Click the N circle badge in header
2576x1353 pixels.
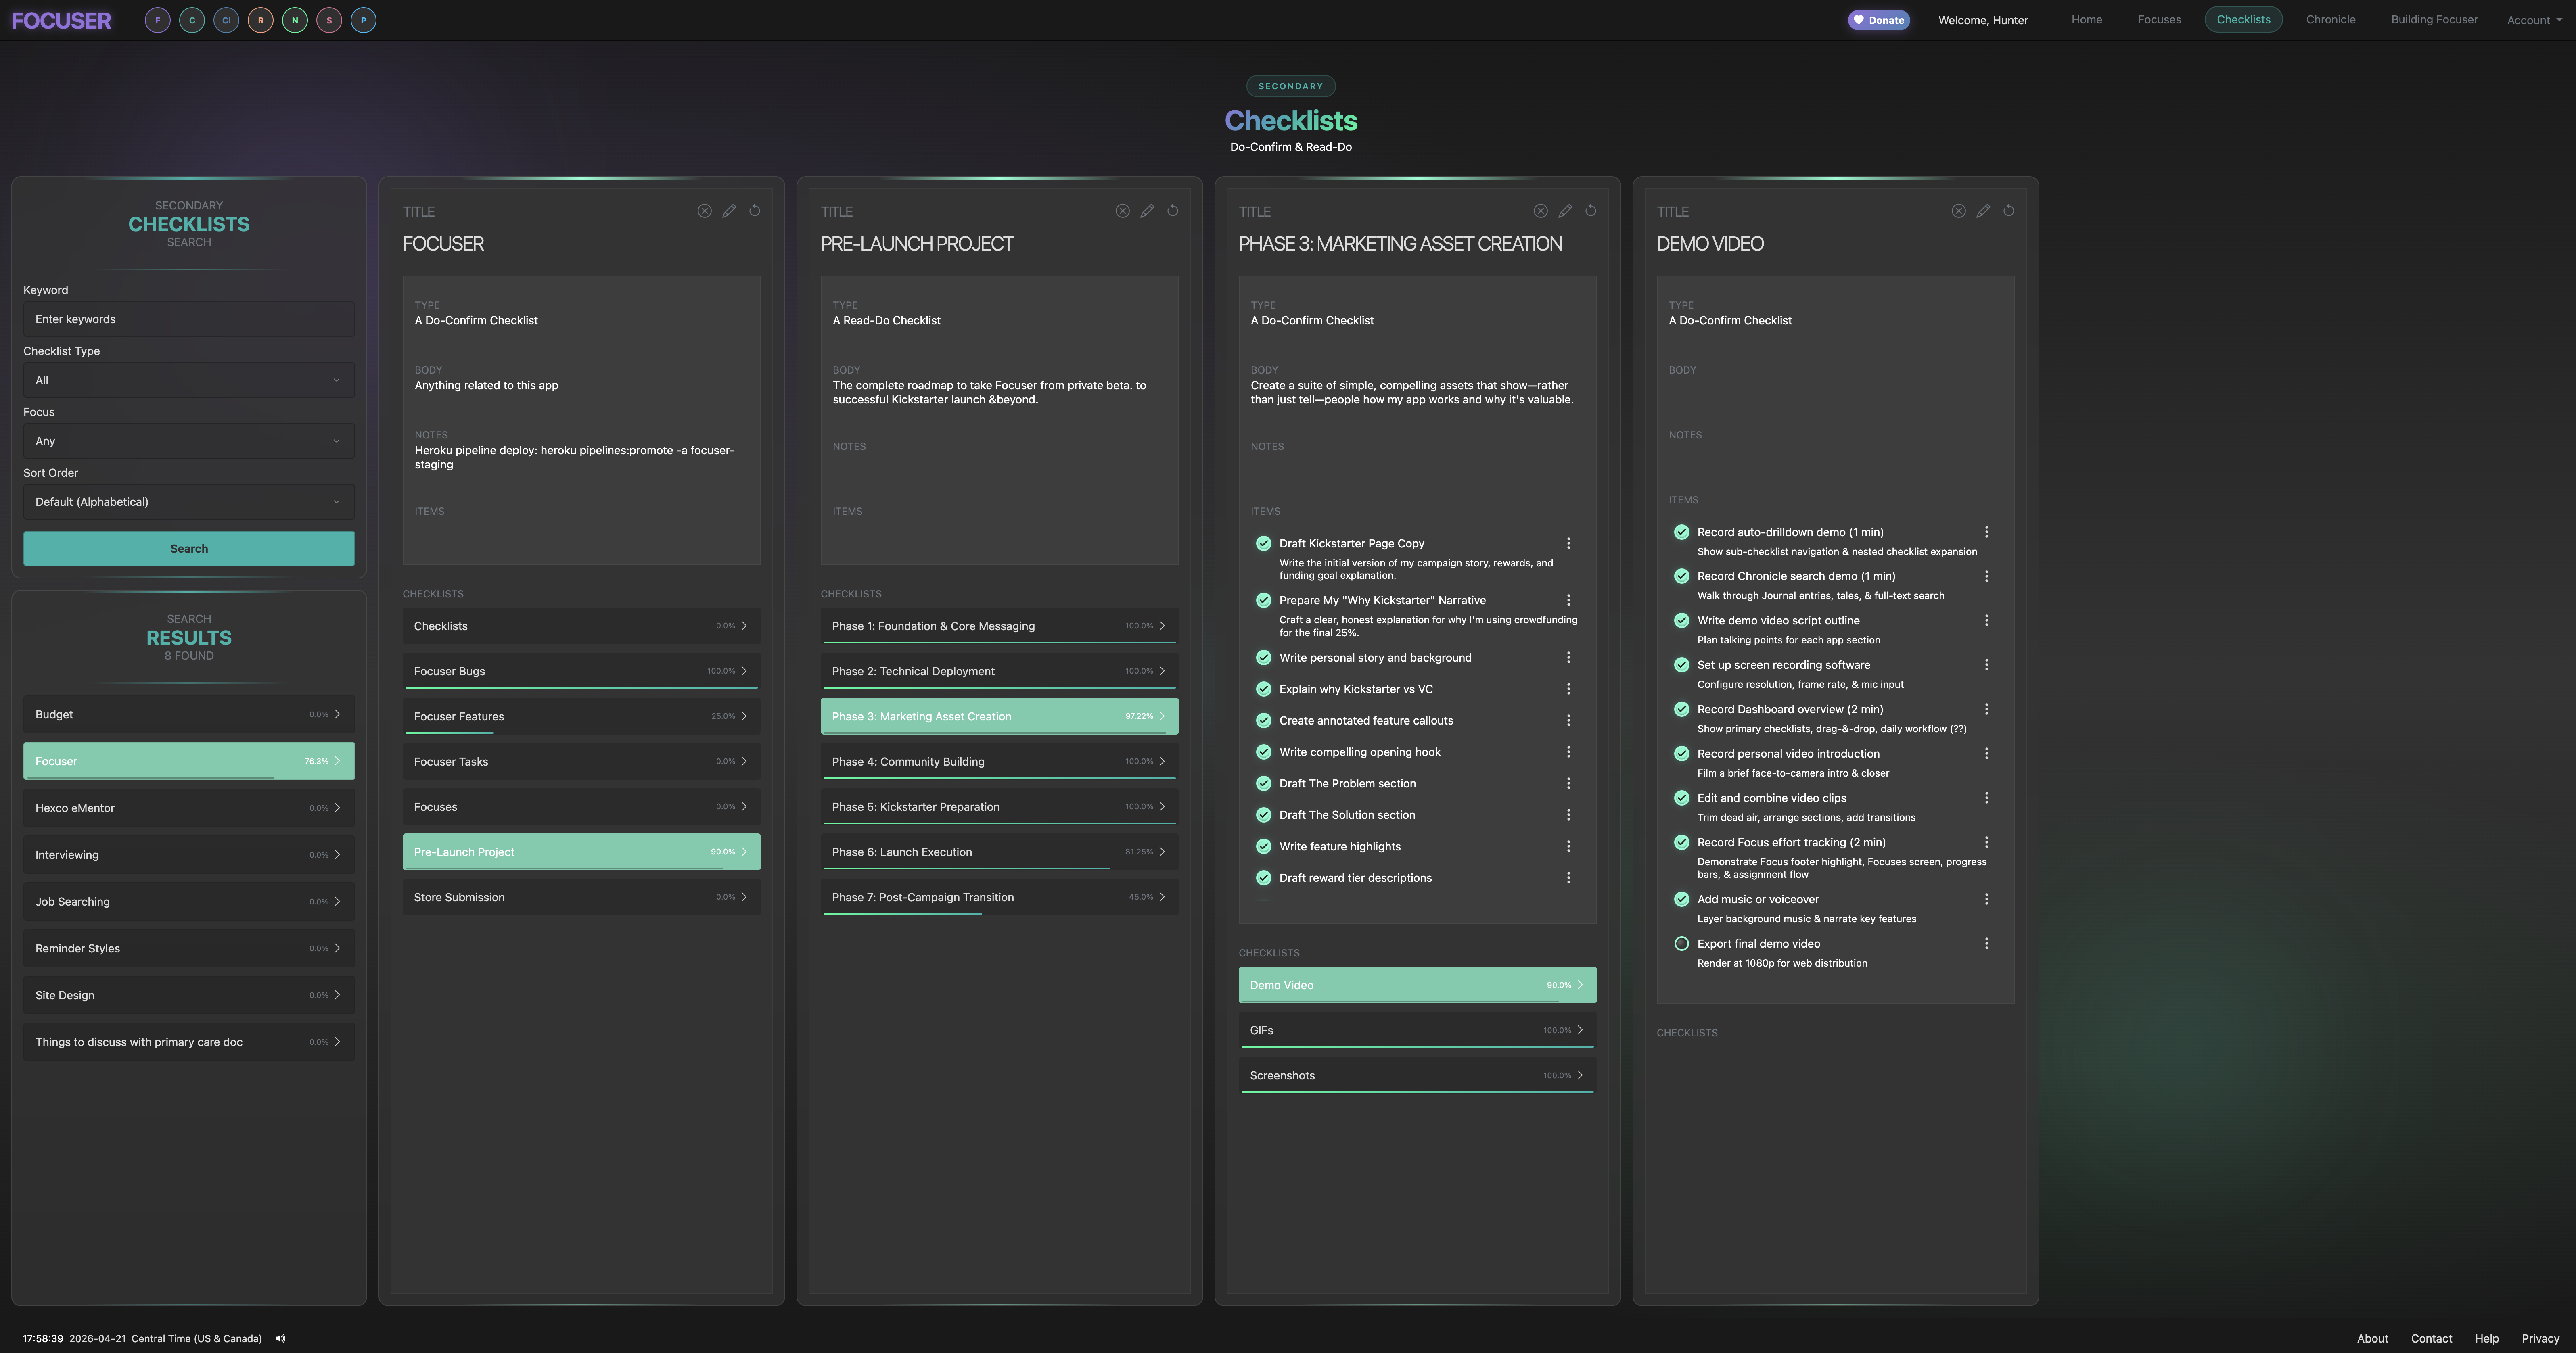tap(295, 20)
